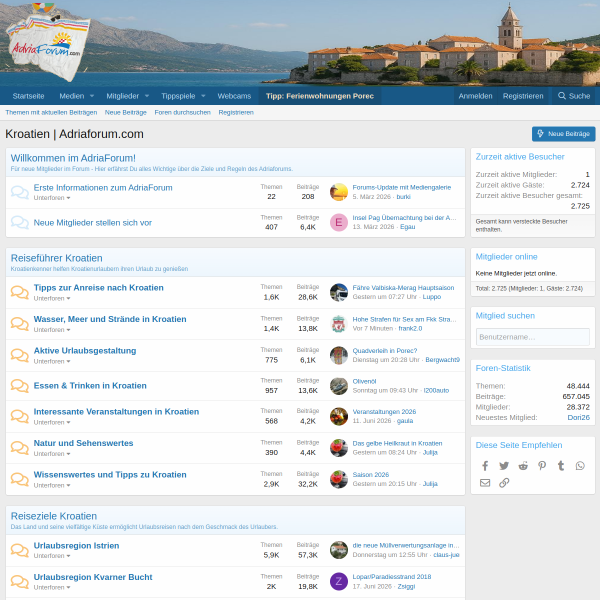Click forum icon beside Wasser, Meer und Strände
The image size is (600, 600).
[20, 324]
